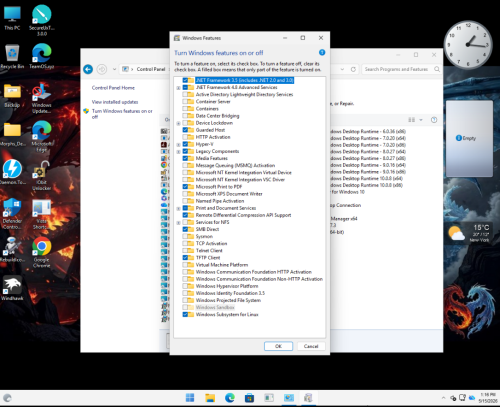This screenshot has height=407, width=500.
Task: Expand the Hyper-V tree node
Action: 178,145
